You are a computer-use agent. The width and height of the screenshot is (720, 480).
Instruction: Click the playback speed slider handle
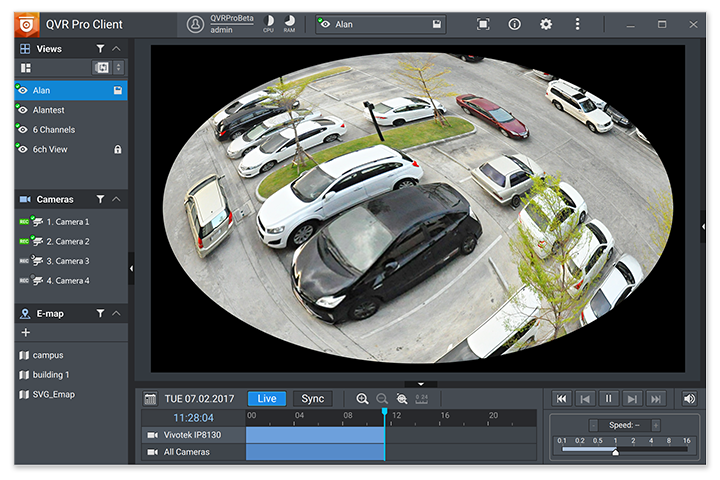coord(615,452)
